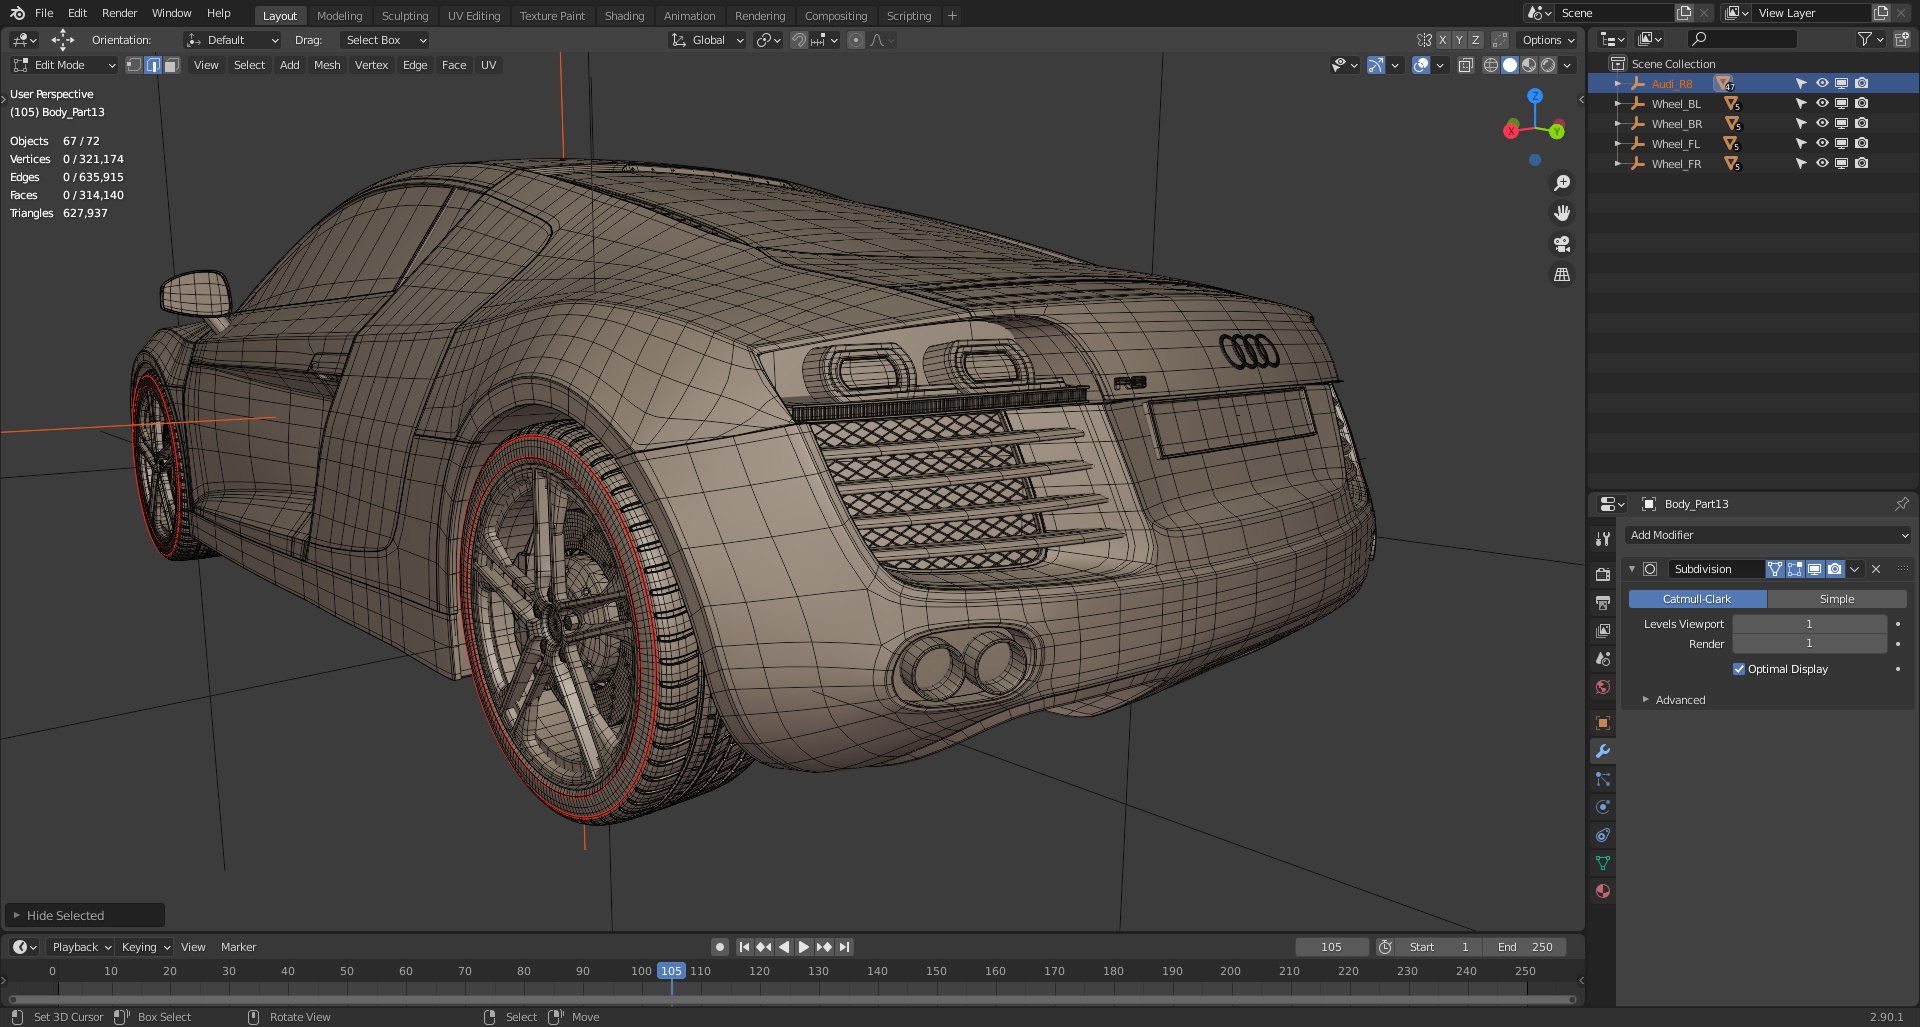Select Simple subdivision type
Image resolution: width=1920 pixels, height=1027 pixels.
pyautogui.click(x=1837, y=599)
